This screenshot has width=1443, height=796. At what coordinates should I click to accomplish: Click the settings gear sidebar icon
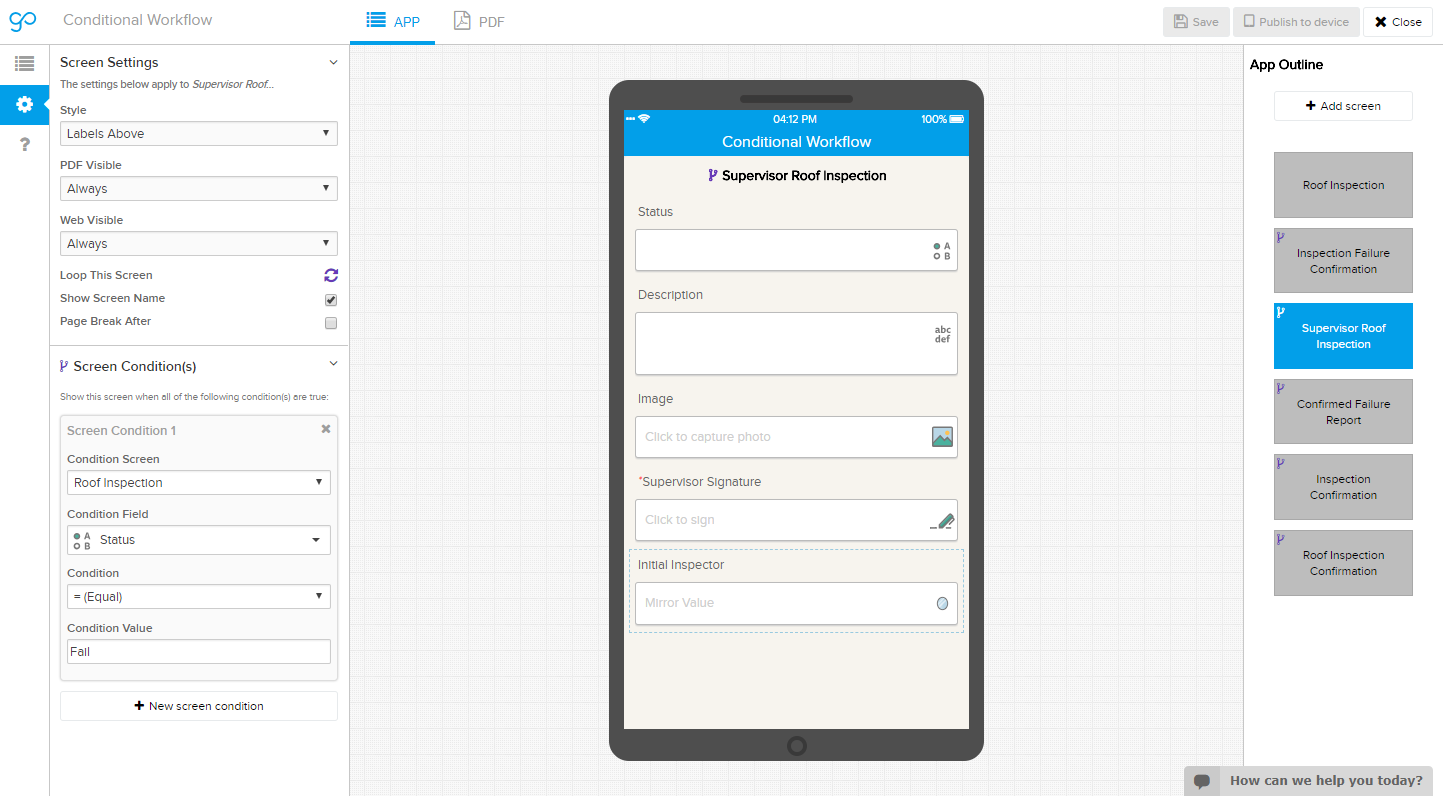point(24,104)
